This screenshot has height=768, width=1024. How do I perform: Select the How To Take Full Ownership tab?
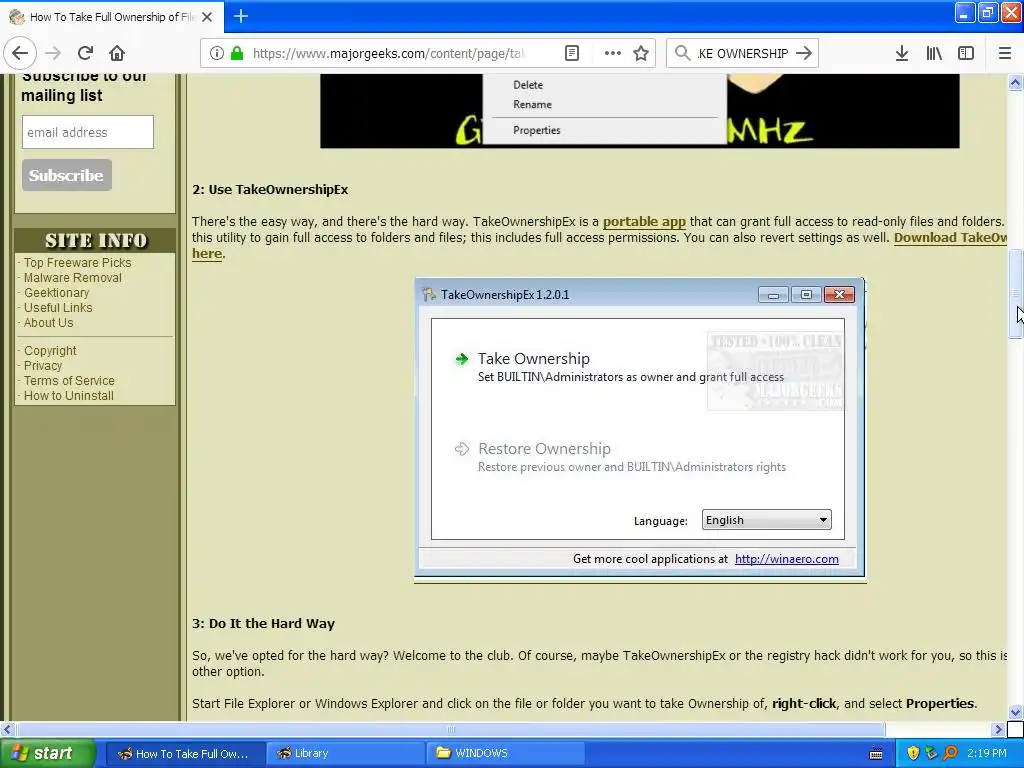(111, 17)
